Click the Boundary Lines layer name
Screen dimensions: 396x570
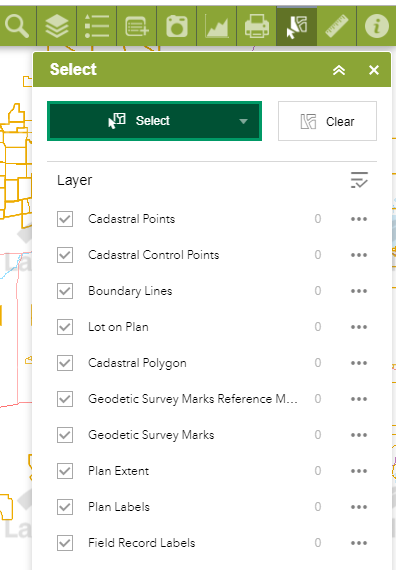tap(130, 291)
